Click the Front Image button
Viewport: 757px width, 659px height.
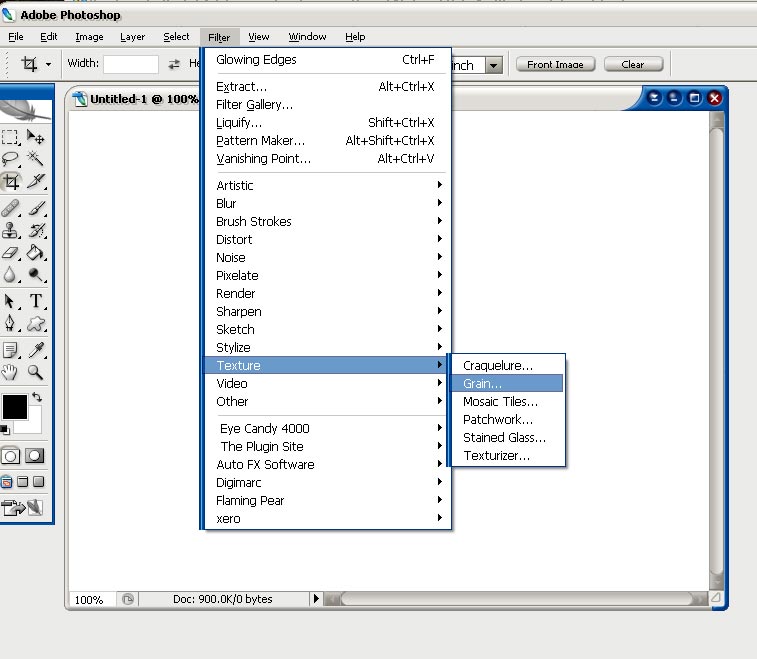coord(555,64)
